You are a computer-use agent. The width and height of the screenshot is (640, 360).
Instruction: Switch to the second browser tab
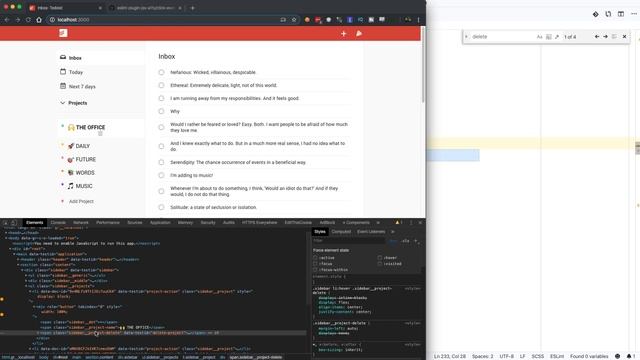point(145,8)
